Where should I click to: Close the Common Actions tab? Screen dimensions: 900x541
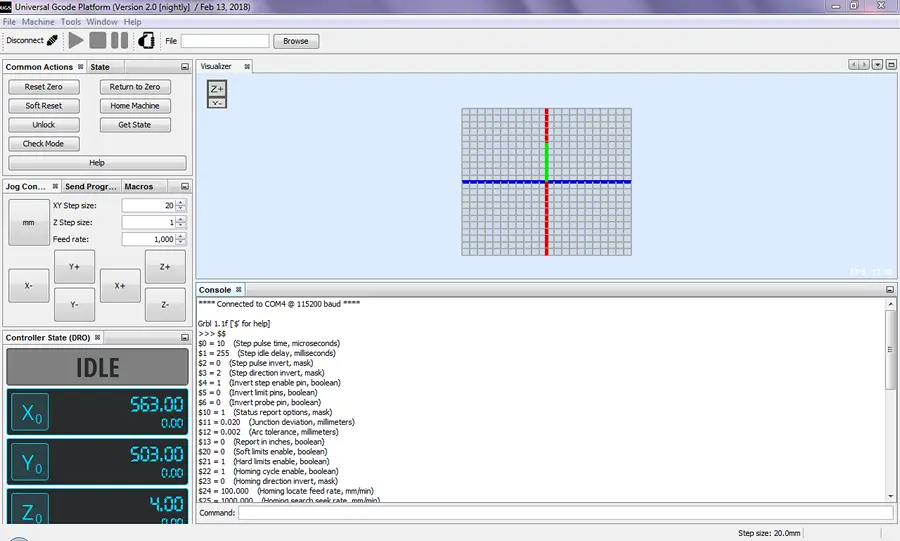(x=80, y=67)
